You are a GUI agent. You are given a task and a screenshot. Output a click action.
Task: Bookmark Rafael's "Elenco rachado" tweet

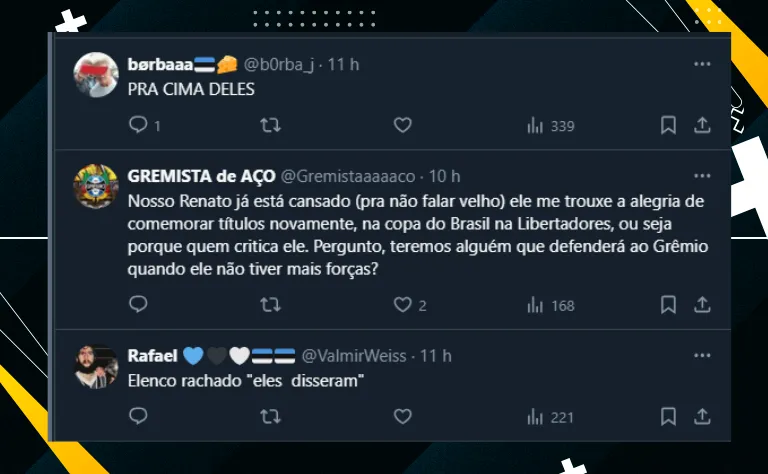(669, 416)
